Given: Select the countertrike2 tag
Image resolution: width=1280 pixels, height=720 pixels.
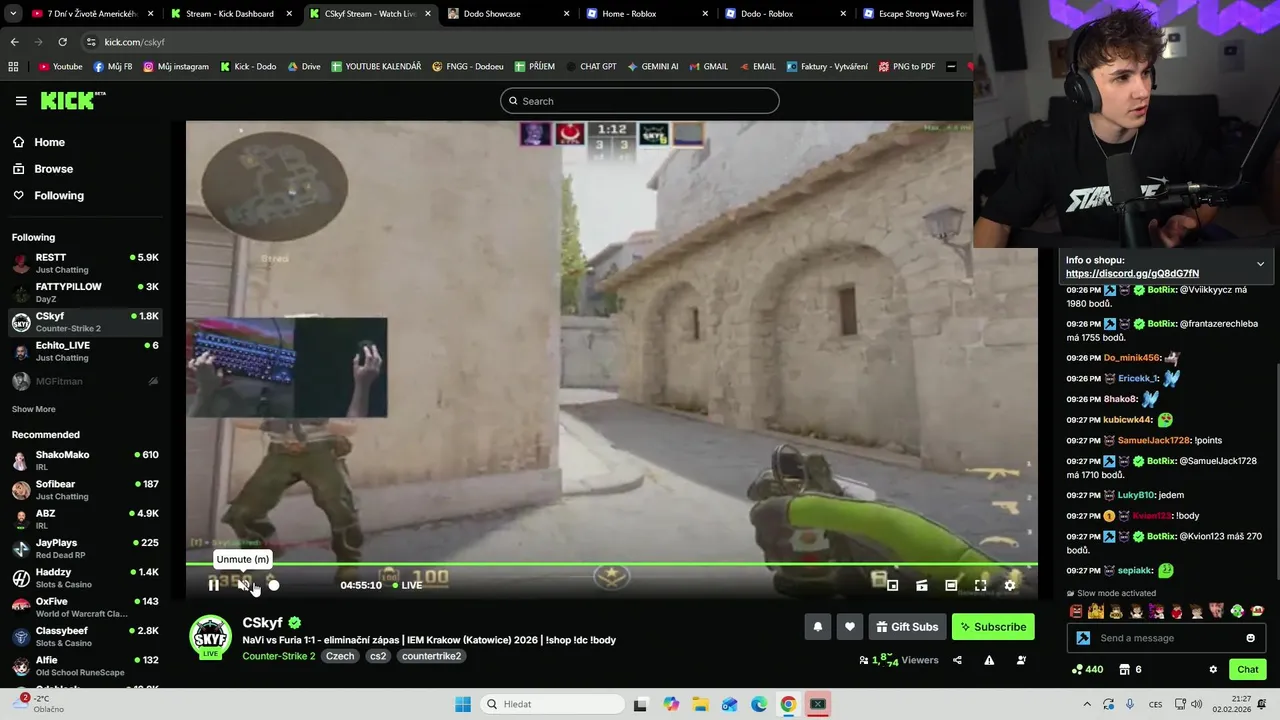Looking at the screenshot, I should click(x=432, y=656).
